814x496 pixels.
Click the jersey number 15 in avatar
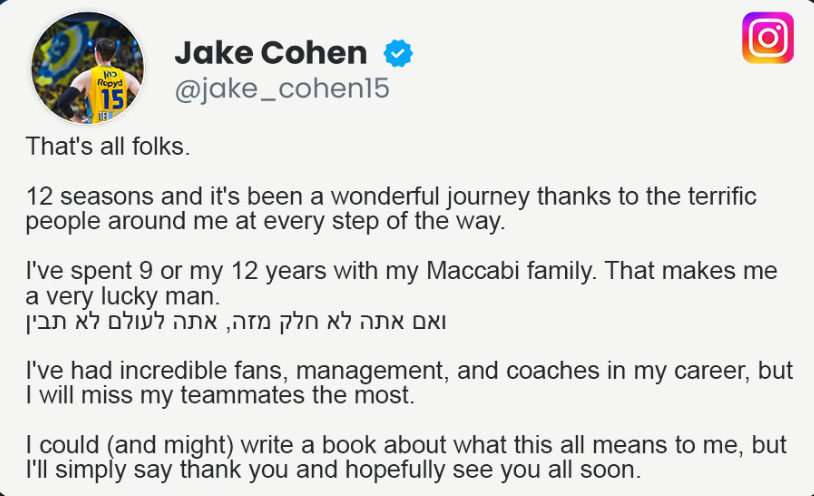[x=112, y=100]
